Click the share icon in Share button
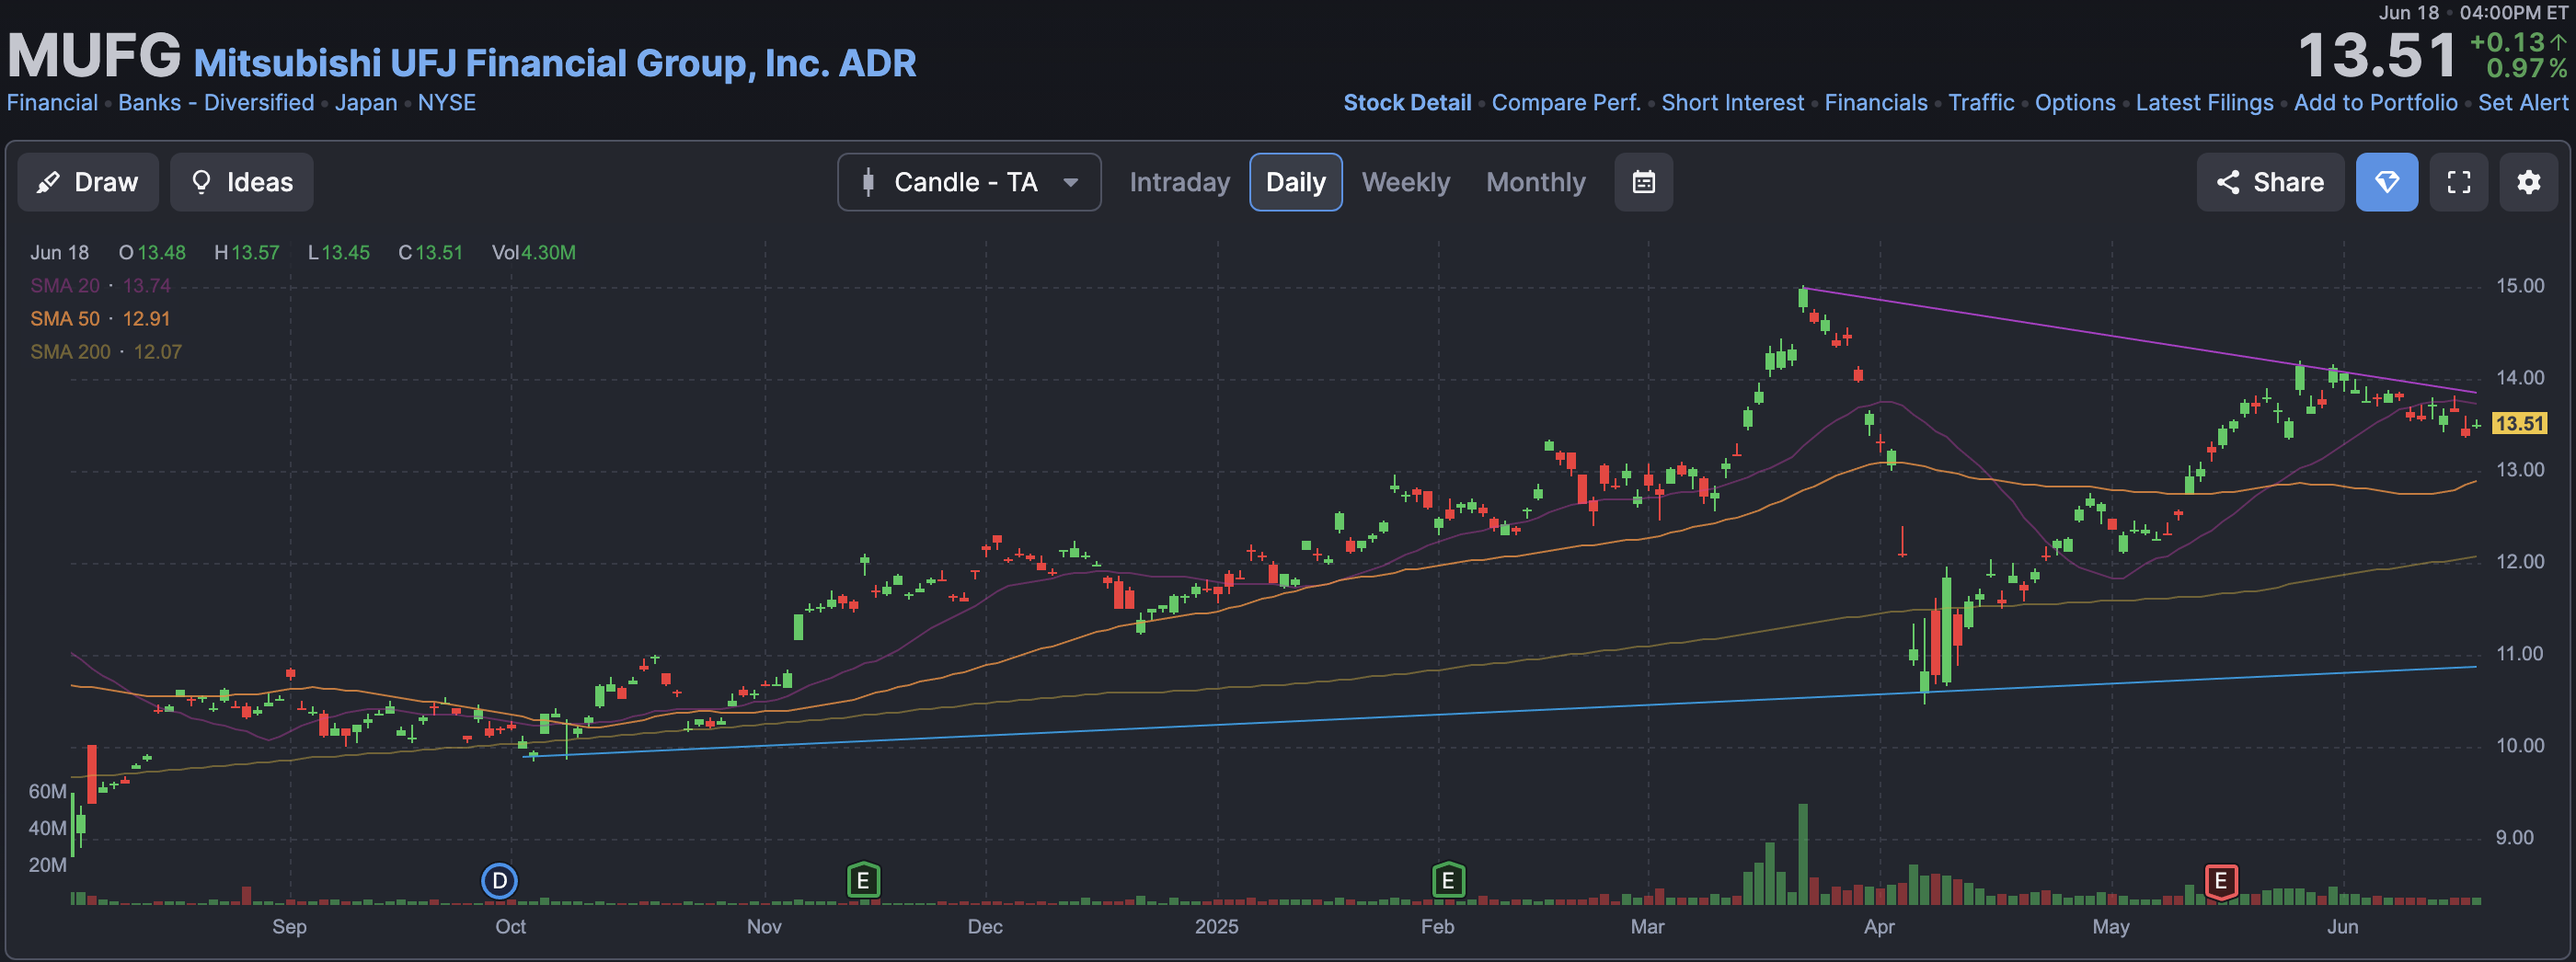 pyautogui.click(x=2228, y=182)
